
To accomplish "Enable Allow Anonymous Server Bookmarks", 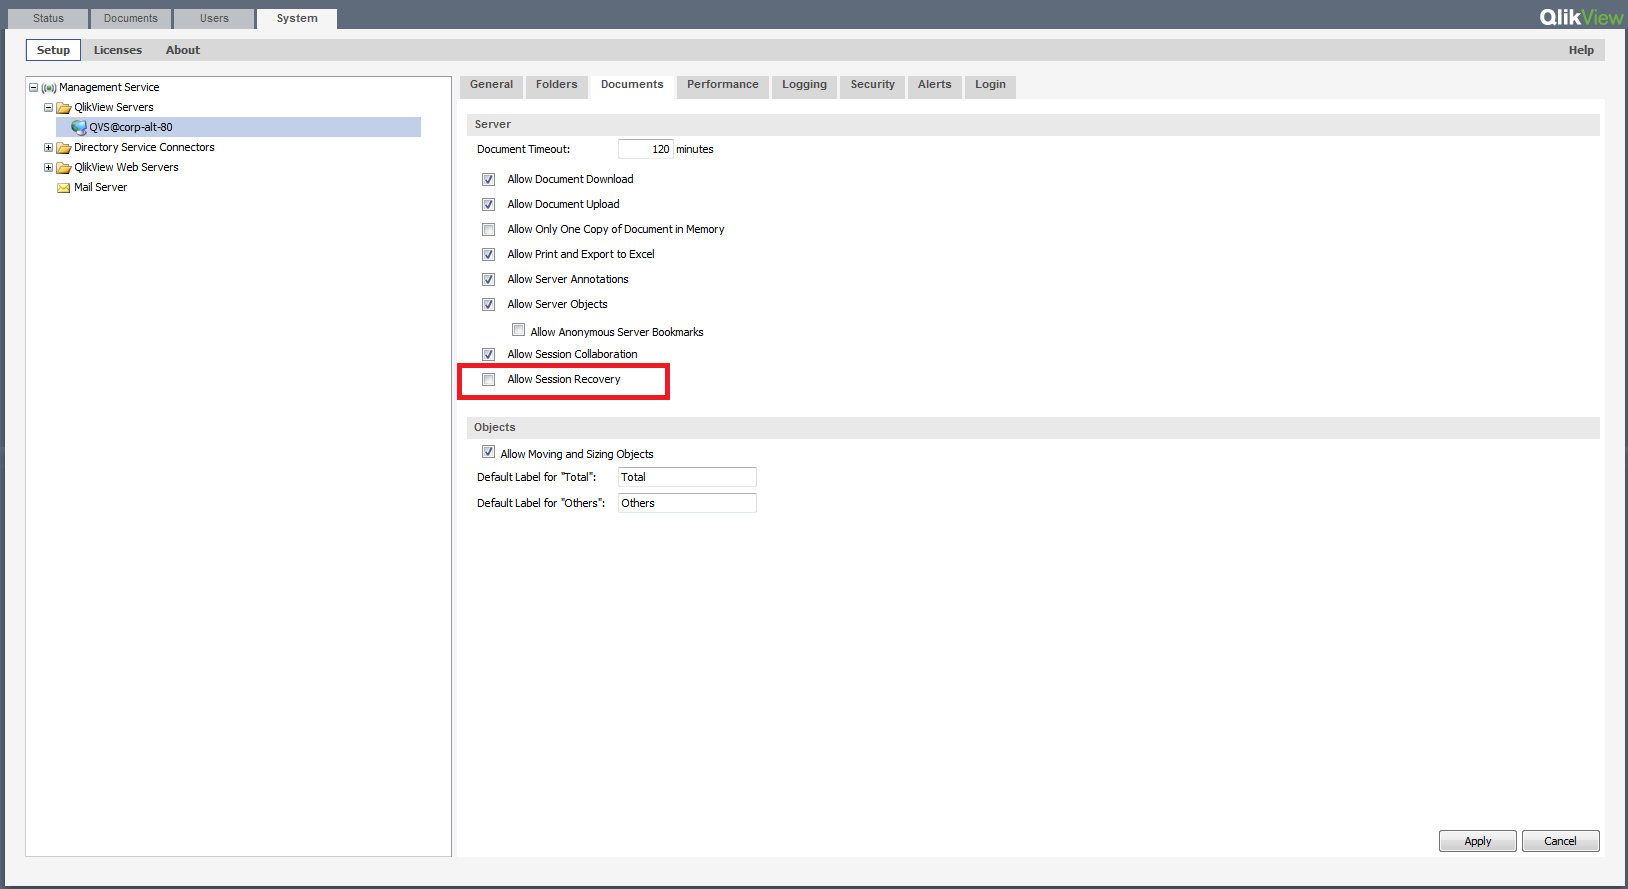I will click(518, 330).
